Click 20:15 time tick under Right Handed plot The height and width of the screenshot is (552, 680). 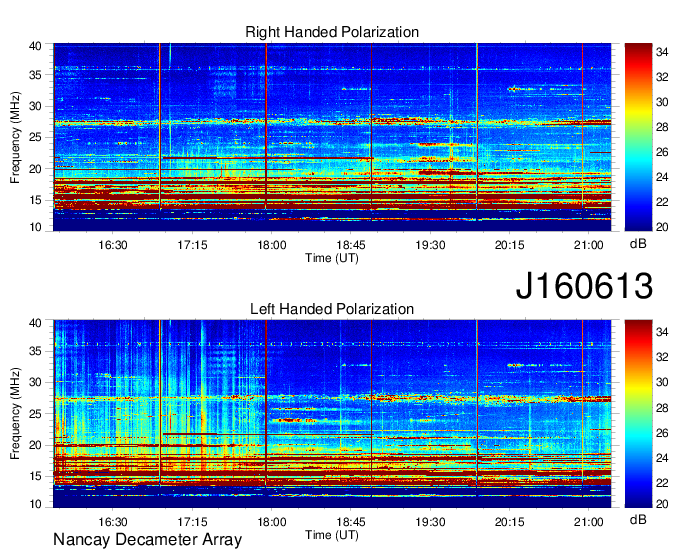click(510, 245)
